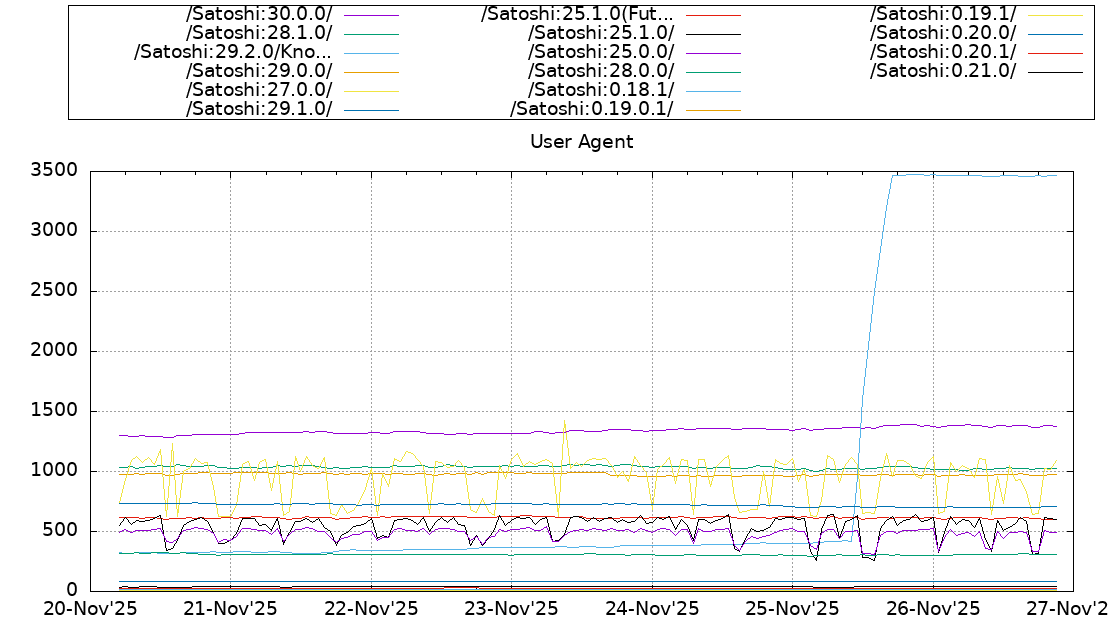Screen dimensions: 1110x630
Task: Click the black line sample for /Satoshi:0.21.0/
Action: [1054, 72]
